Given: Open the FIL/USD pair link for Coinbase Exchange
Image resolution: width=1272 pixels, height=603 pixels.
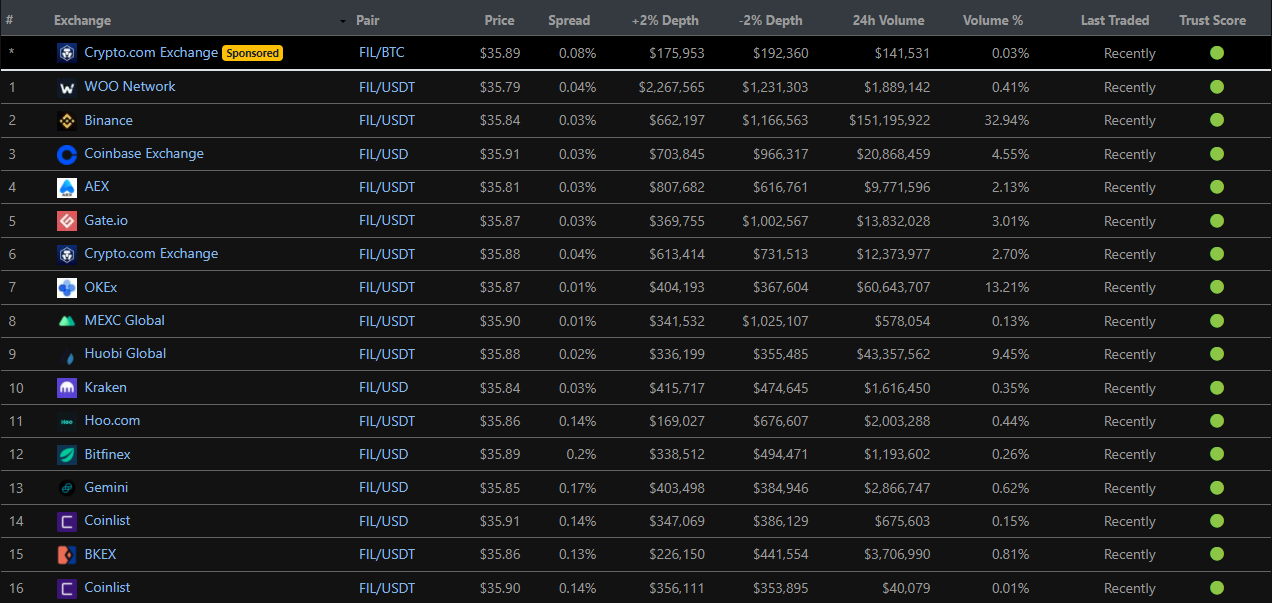Looking at the screenshot, I should [x=383, y=154].
